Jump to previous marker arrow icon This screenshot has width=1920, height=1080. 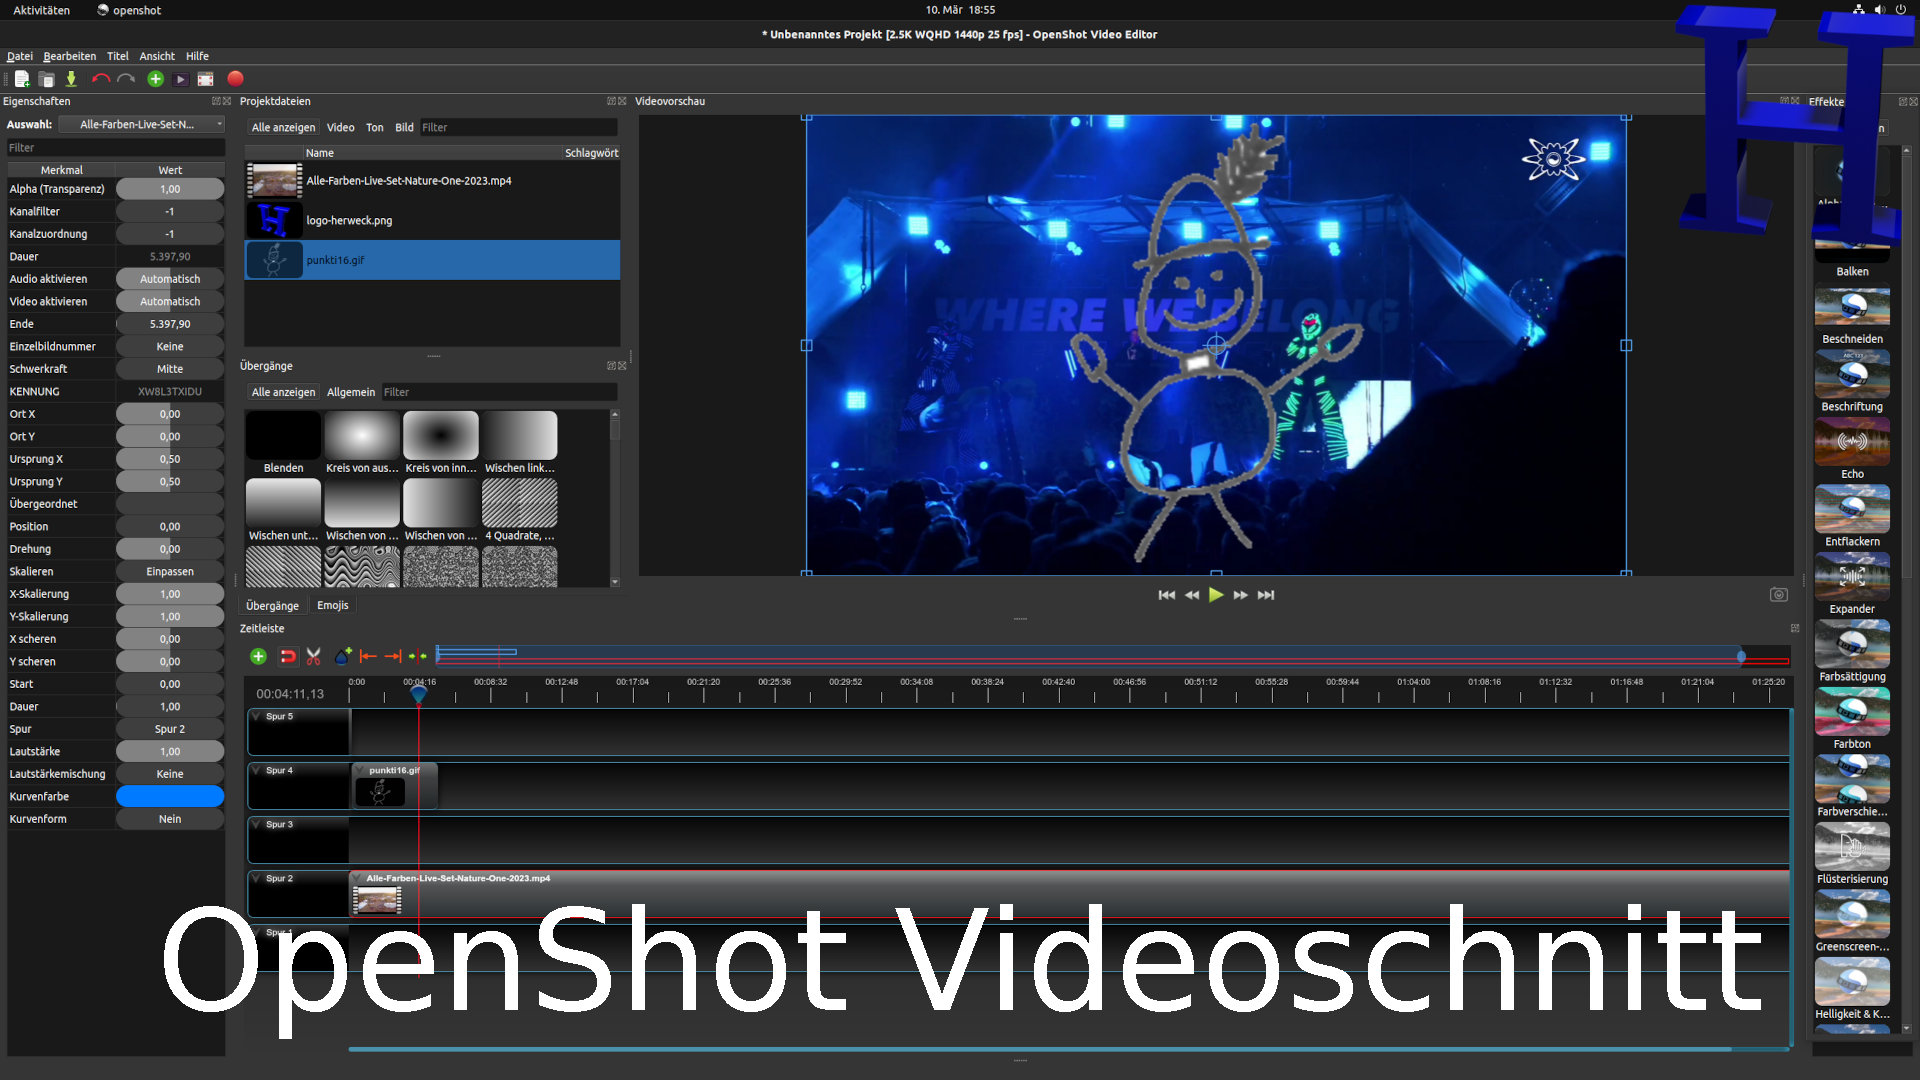point(368,656)
